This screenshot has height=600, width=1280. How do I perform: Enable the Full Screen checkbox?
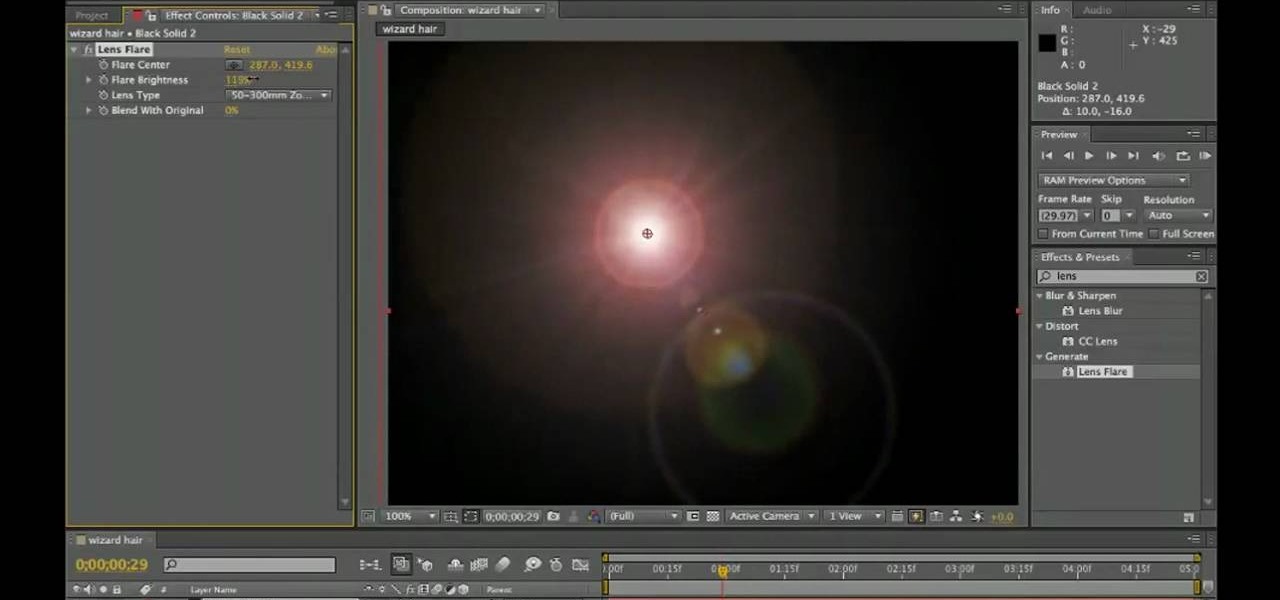pyautogui.click(x=1155, y=233)
